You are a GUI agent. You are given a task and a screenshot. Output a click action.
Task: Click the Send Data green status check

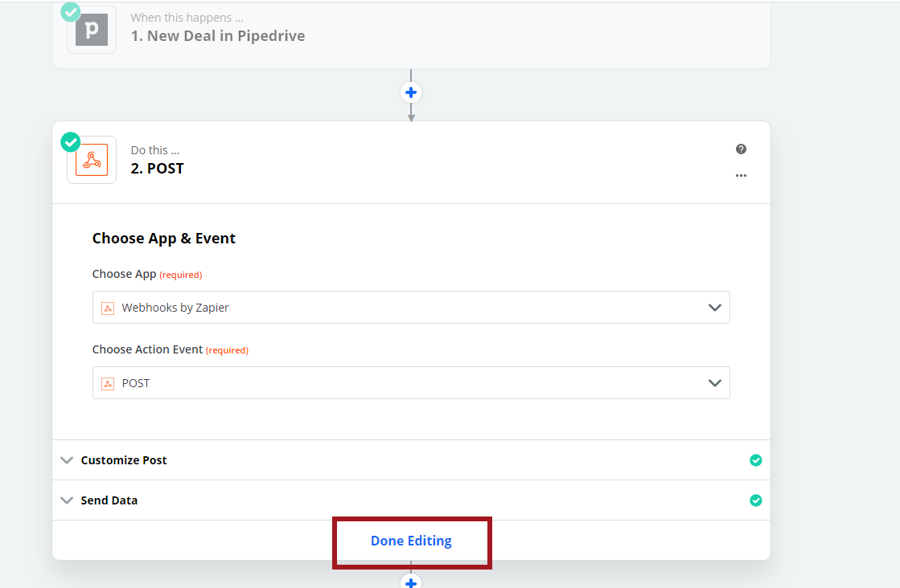(x=756, y=500)
